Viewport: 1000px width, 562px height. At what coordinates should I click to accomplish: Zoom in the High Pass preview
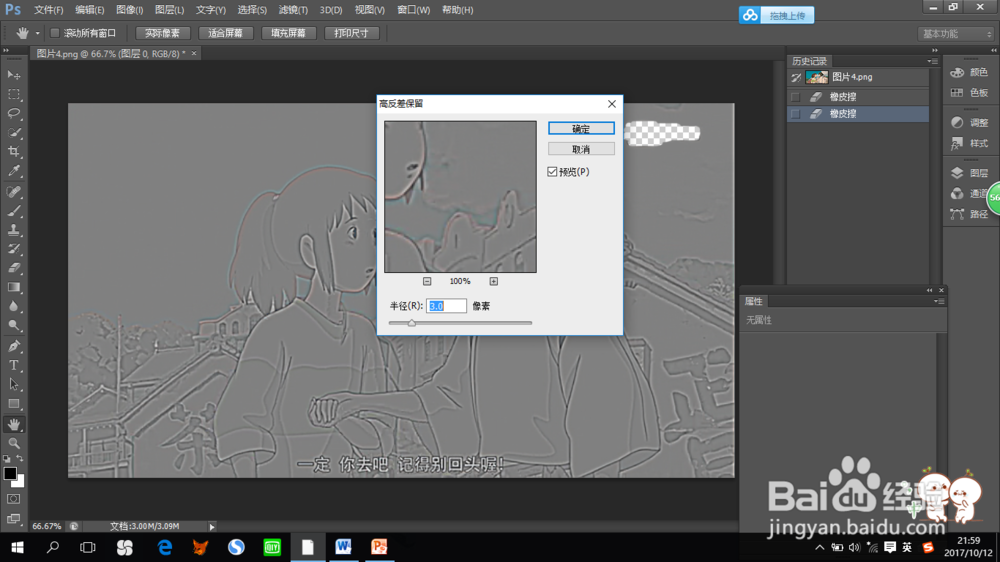click(494, 281)
